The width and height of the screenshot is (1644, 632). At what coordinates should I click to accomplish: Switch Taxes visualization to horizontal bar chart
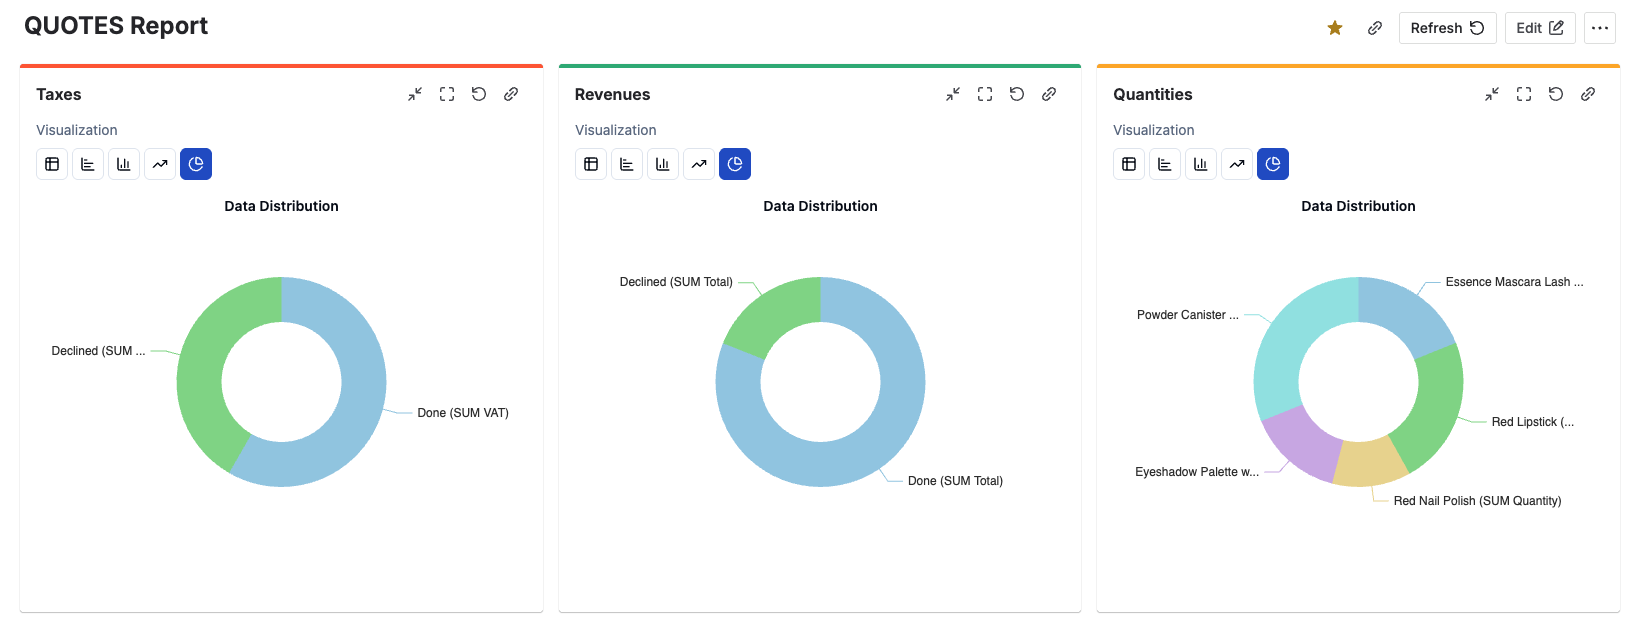88,164
